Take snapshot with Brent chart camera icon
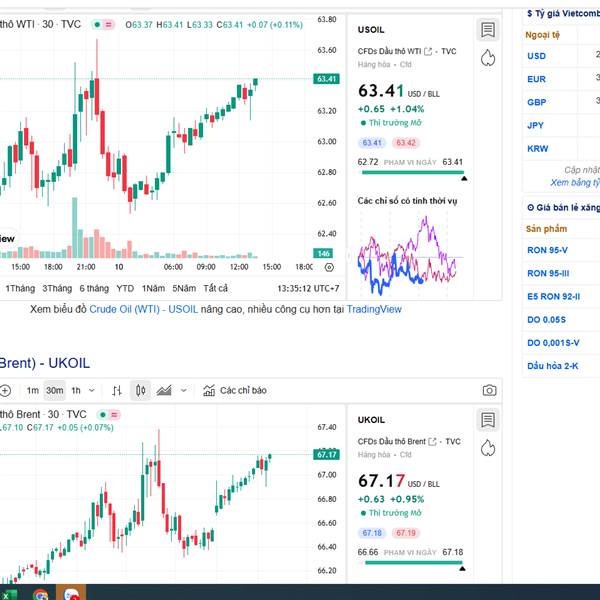The height and width of the screenshot is (600, 600). [489, 390]
